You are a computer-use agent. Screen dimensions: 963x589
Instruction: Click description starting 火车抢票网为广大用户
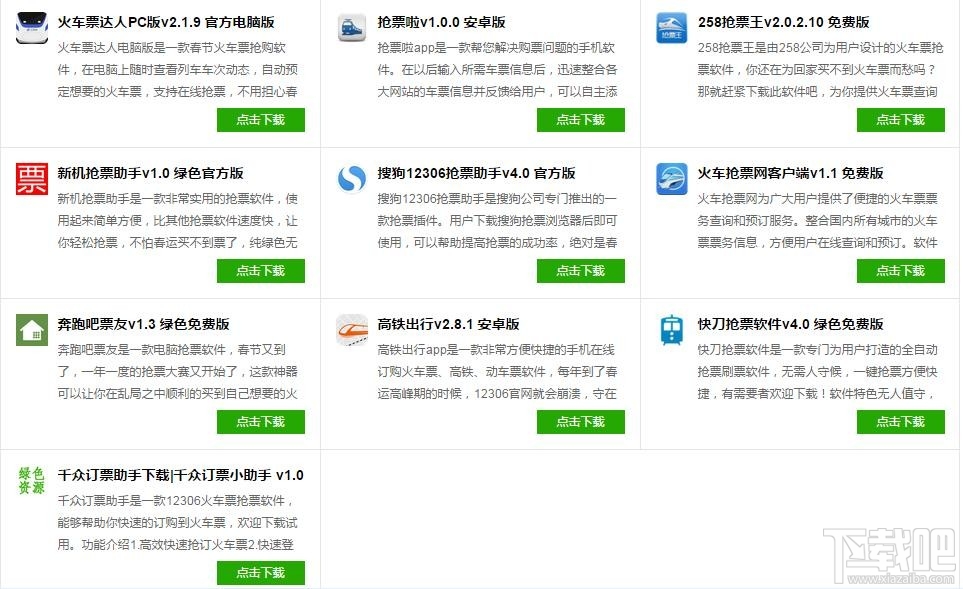818,221
